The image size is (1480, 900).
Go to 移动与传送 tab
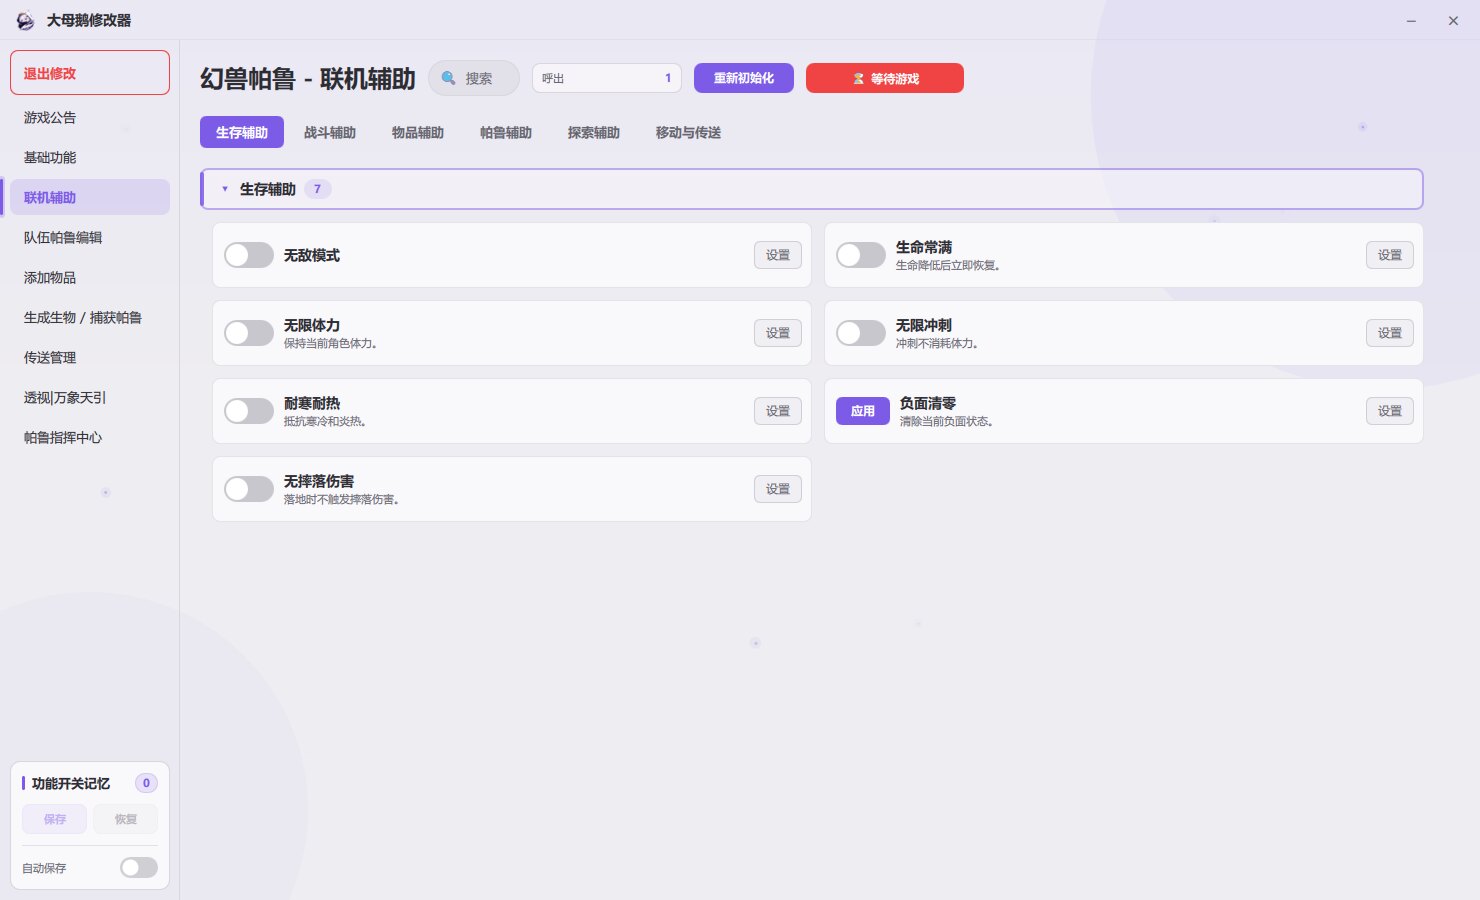pyautogui.click(x=688, y=132)
